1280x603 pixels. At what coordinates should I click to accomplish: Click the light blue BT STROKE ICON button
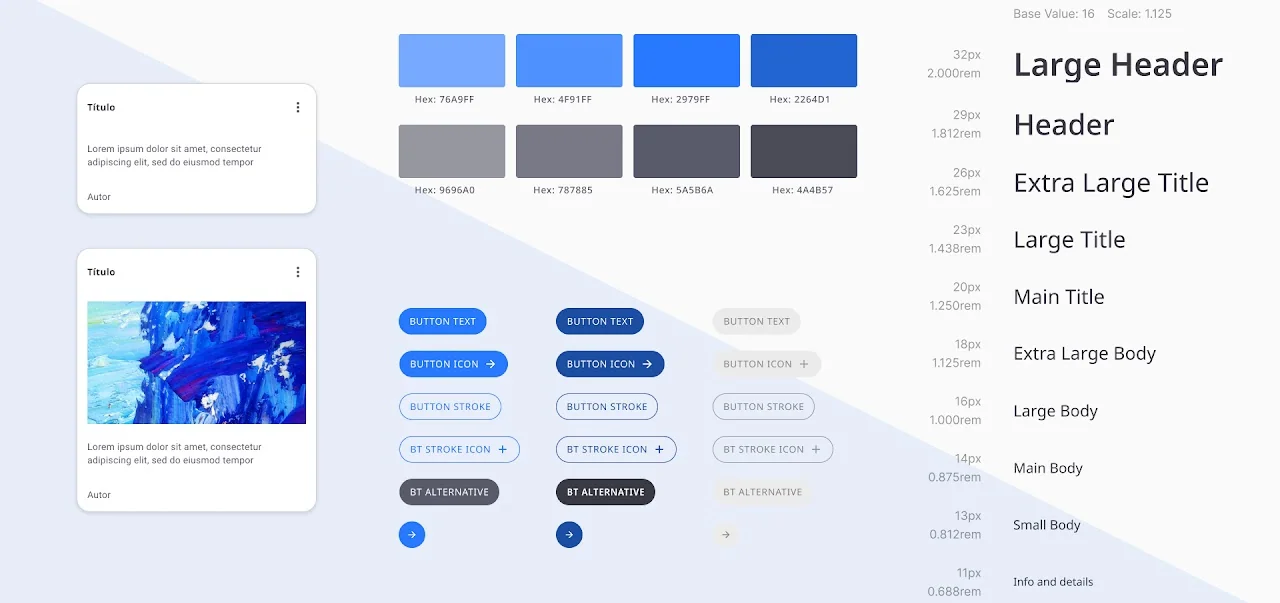point(459,450)
